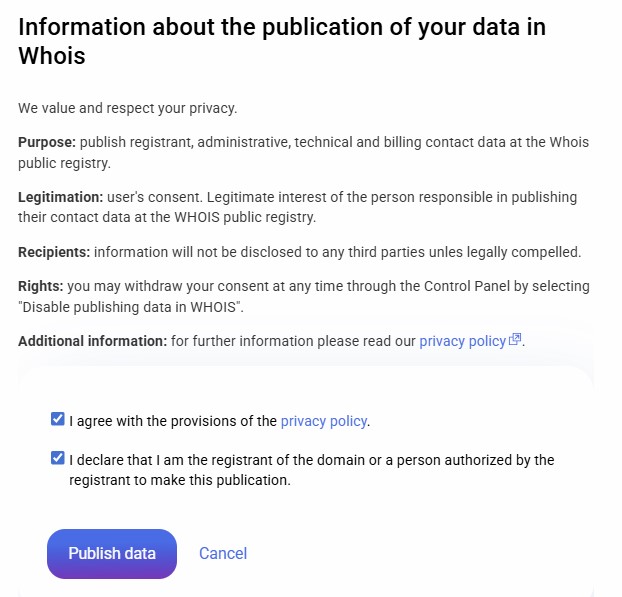This screenshot has height=597, width=622.
Task: Click the bold "Purpose:" label
Action: click(47, 142)
